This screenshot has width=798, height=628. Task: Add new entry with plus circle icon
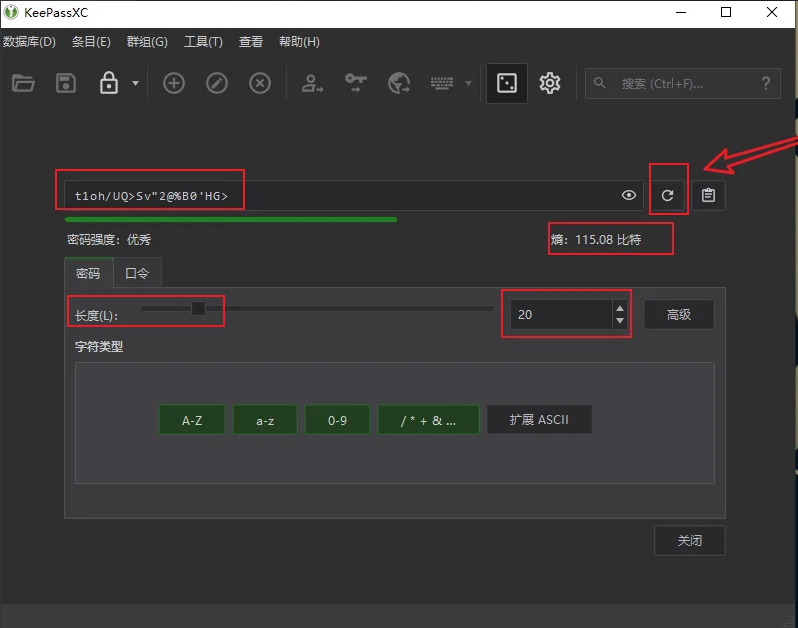click(174, 83)
